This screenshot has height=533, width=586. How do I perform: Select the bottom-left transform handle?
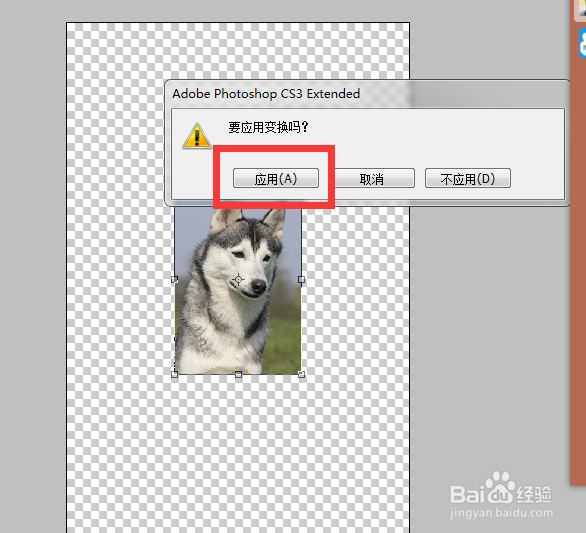coord(175,374)
